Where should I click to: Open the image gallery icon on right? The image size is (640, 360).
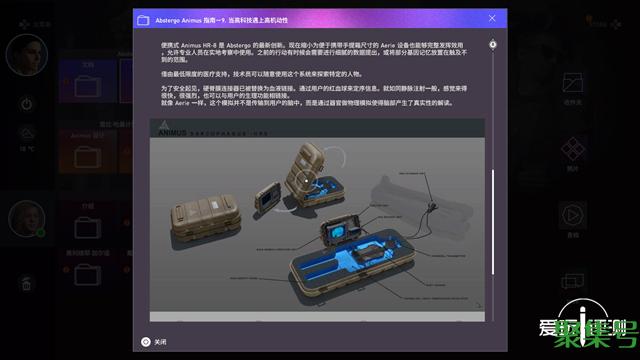tap(573, 82)
